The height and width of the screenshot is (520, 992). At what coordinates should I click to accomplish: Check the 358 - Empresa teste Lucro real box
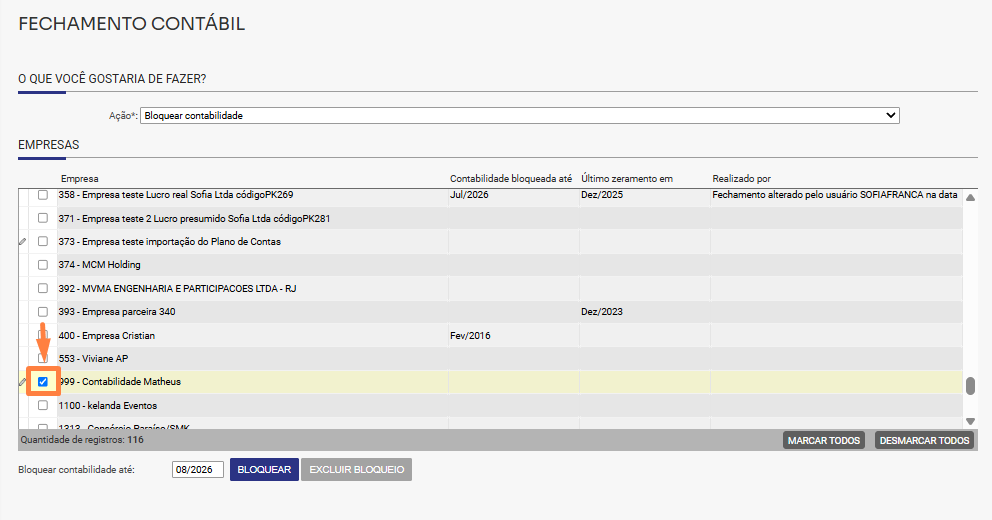43,195
